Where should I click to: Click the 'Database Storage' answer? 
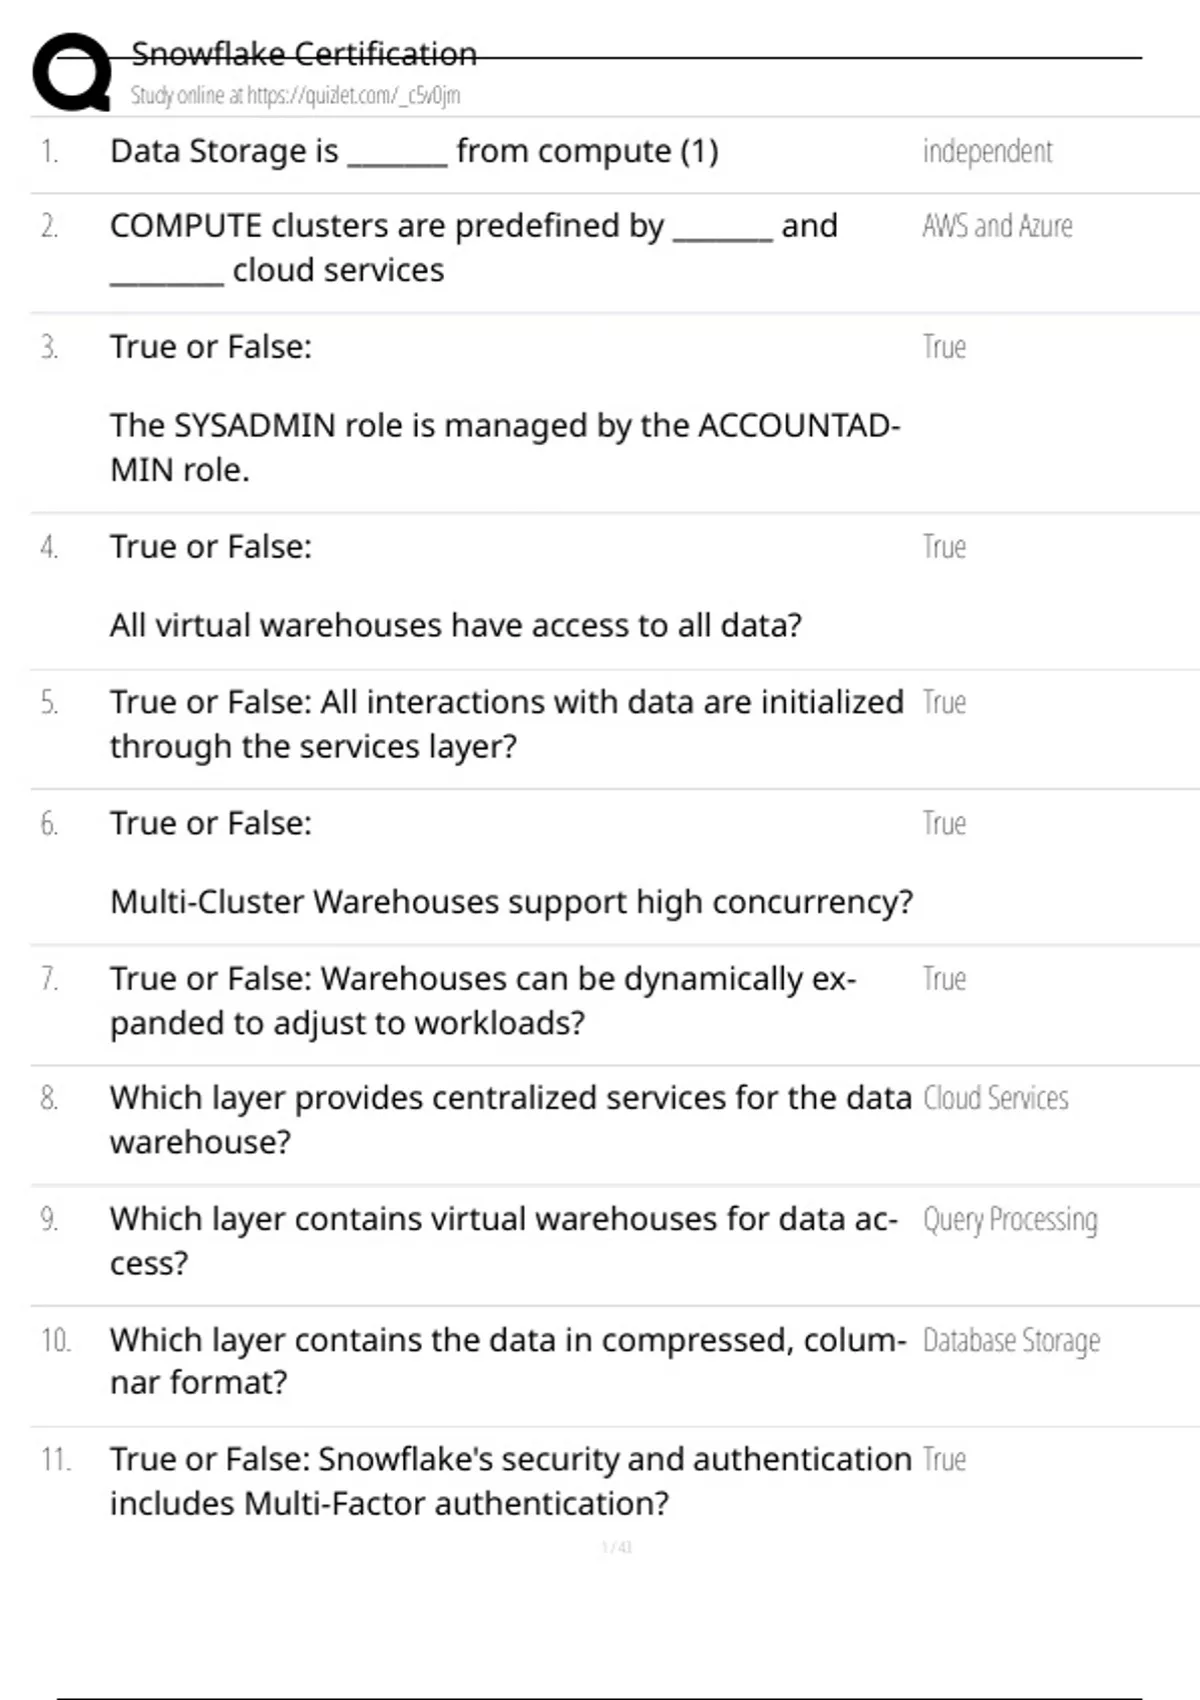click(x=1011, y=1341)
